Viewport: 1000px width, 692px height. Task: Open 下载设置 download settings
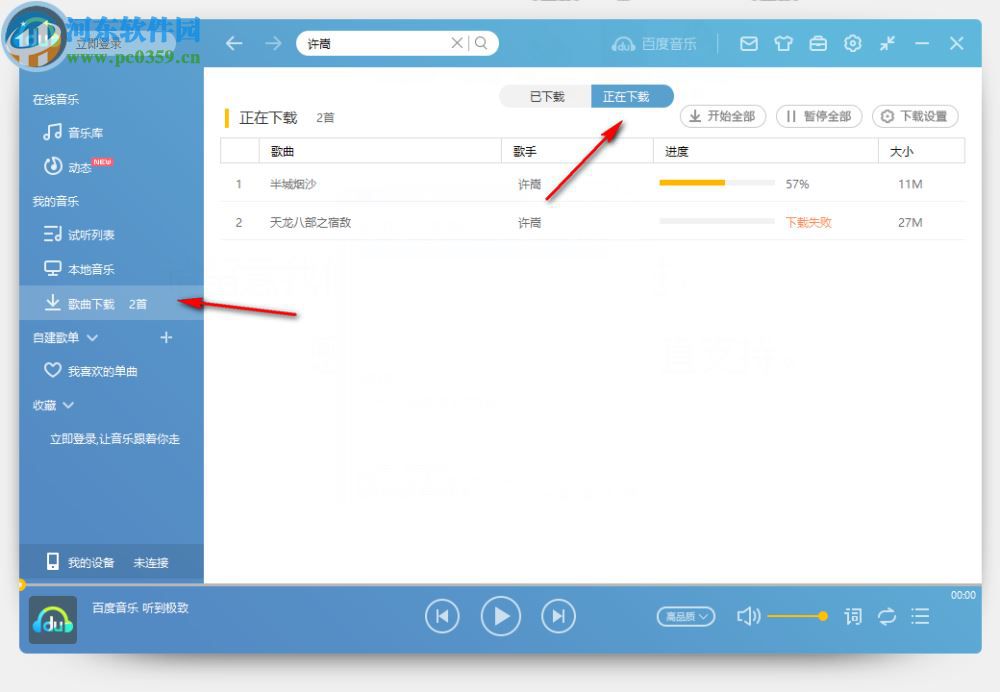915,116
